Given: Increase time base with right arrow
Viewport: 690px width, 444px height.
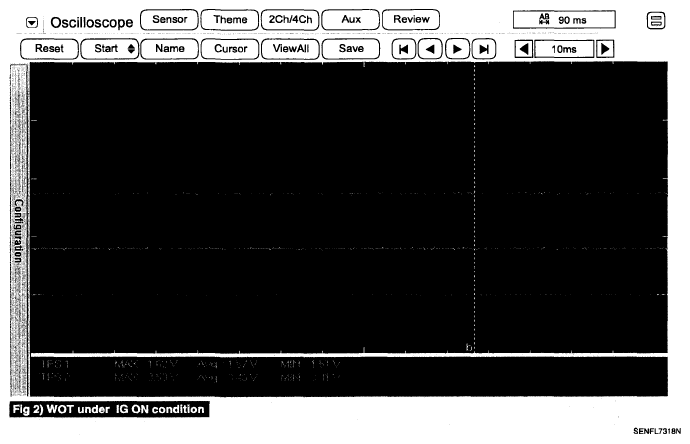Looking at the screenshot, I should tap(603, 48).
